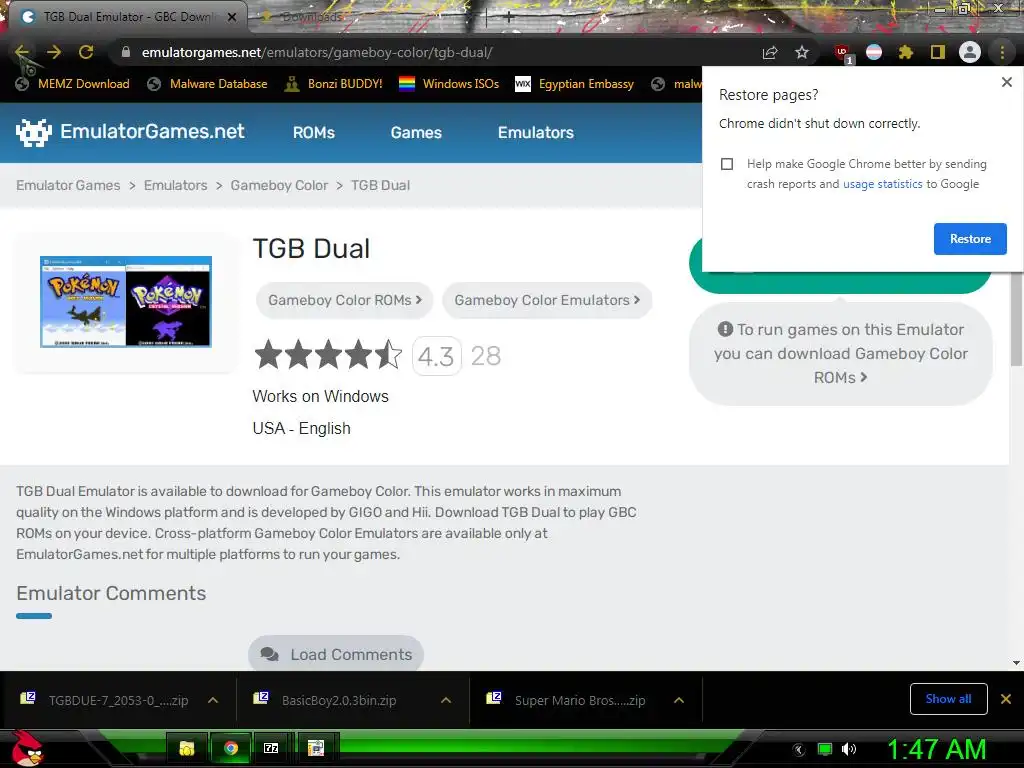Viewport: 1024px width, 768px height.
Task: Open the Chrome three-dot menu
Action: (x=1002, y=52)
